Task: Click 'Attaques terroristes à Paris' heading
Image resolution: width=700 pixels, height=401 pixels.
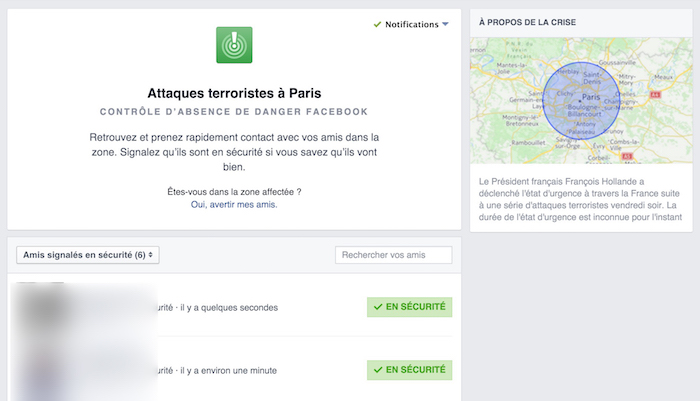Action: click(234, 93)
